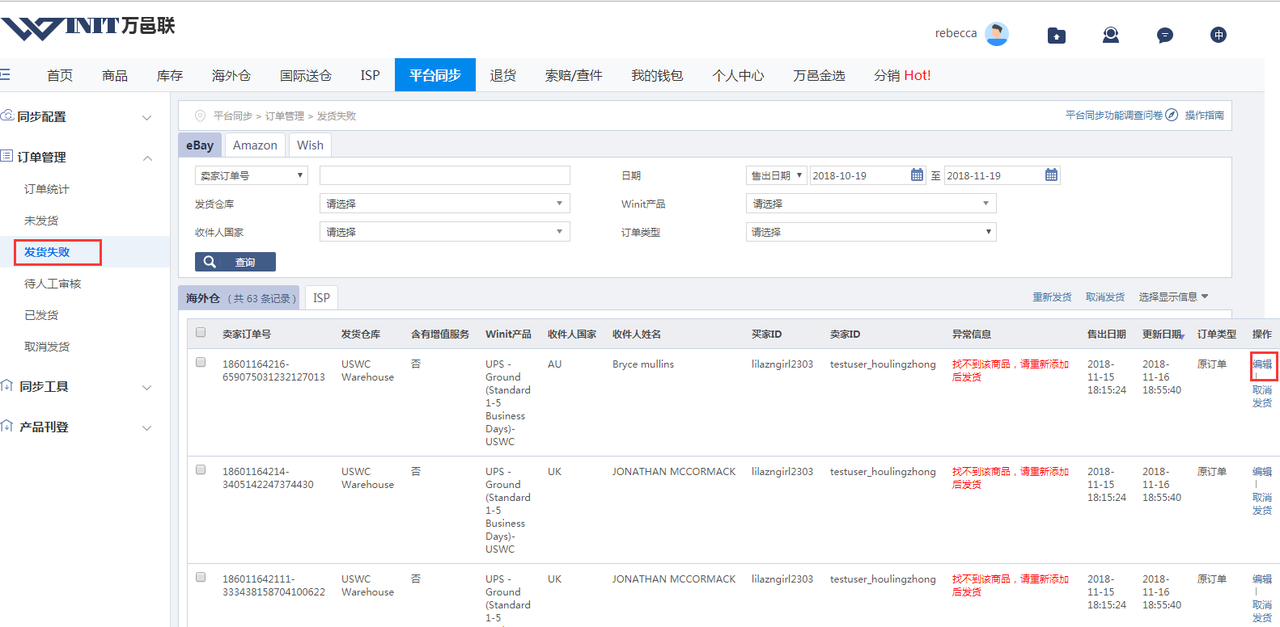Open the 平台同步功能调查问卷 link

click(x=1114, y=116)
